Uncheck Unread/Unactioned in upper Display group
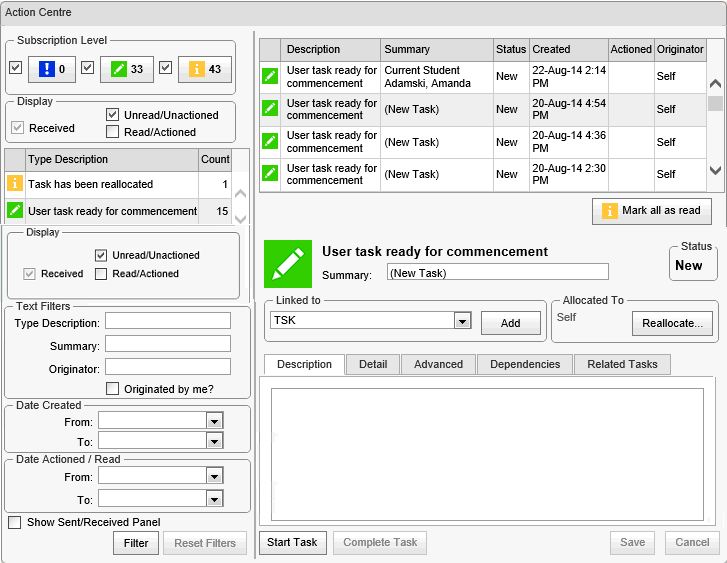The height and width of the screenshot is (563, 727). click(112, 115)
